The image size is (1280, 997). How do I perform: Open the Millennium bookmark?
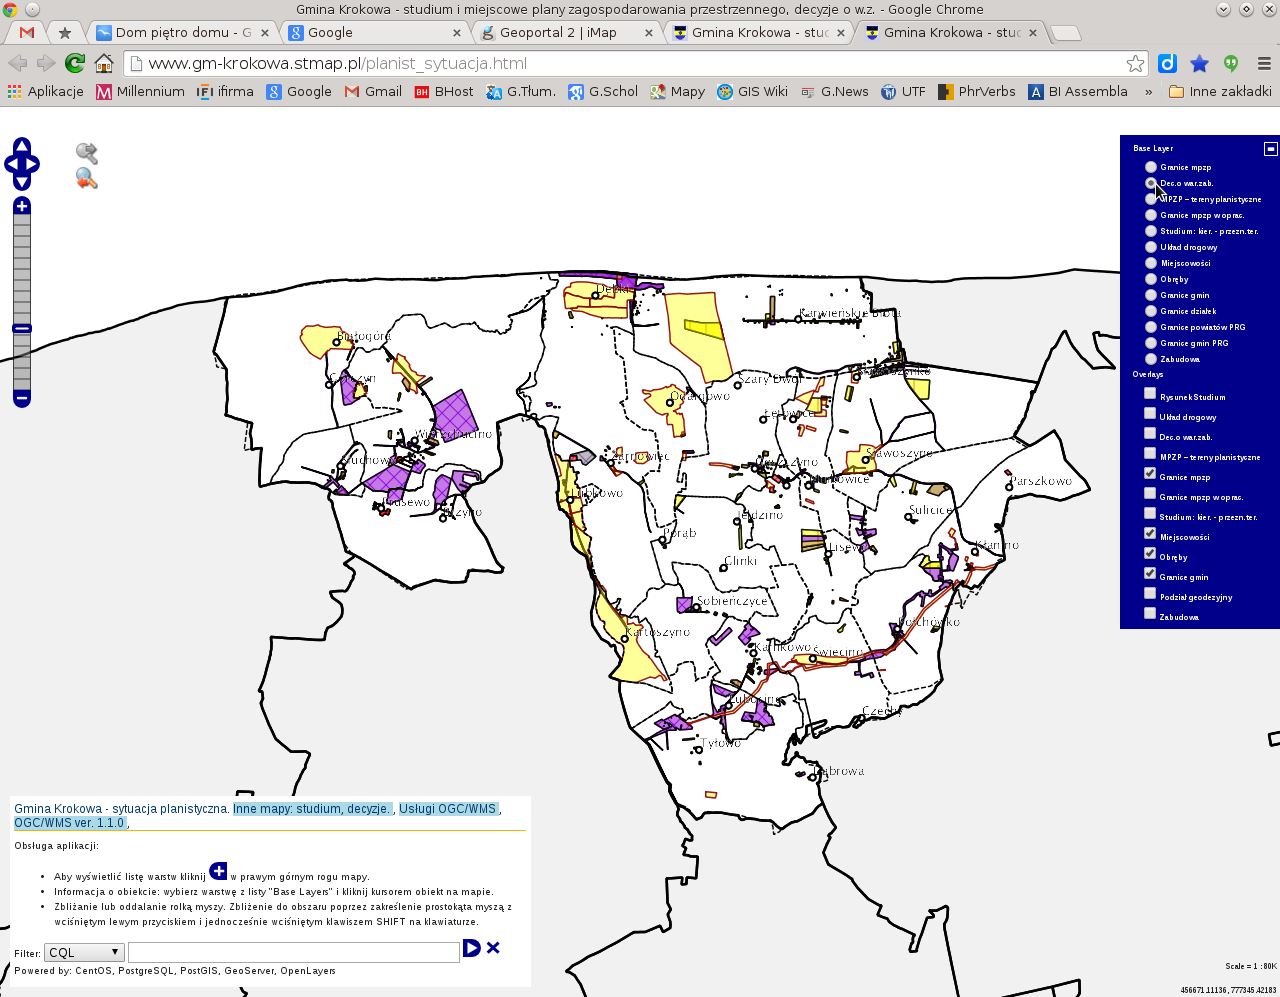point(140,91)
